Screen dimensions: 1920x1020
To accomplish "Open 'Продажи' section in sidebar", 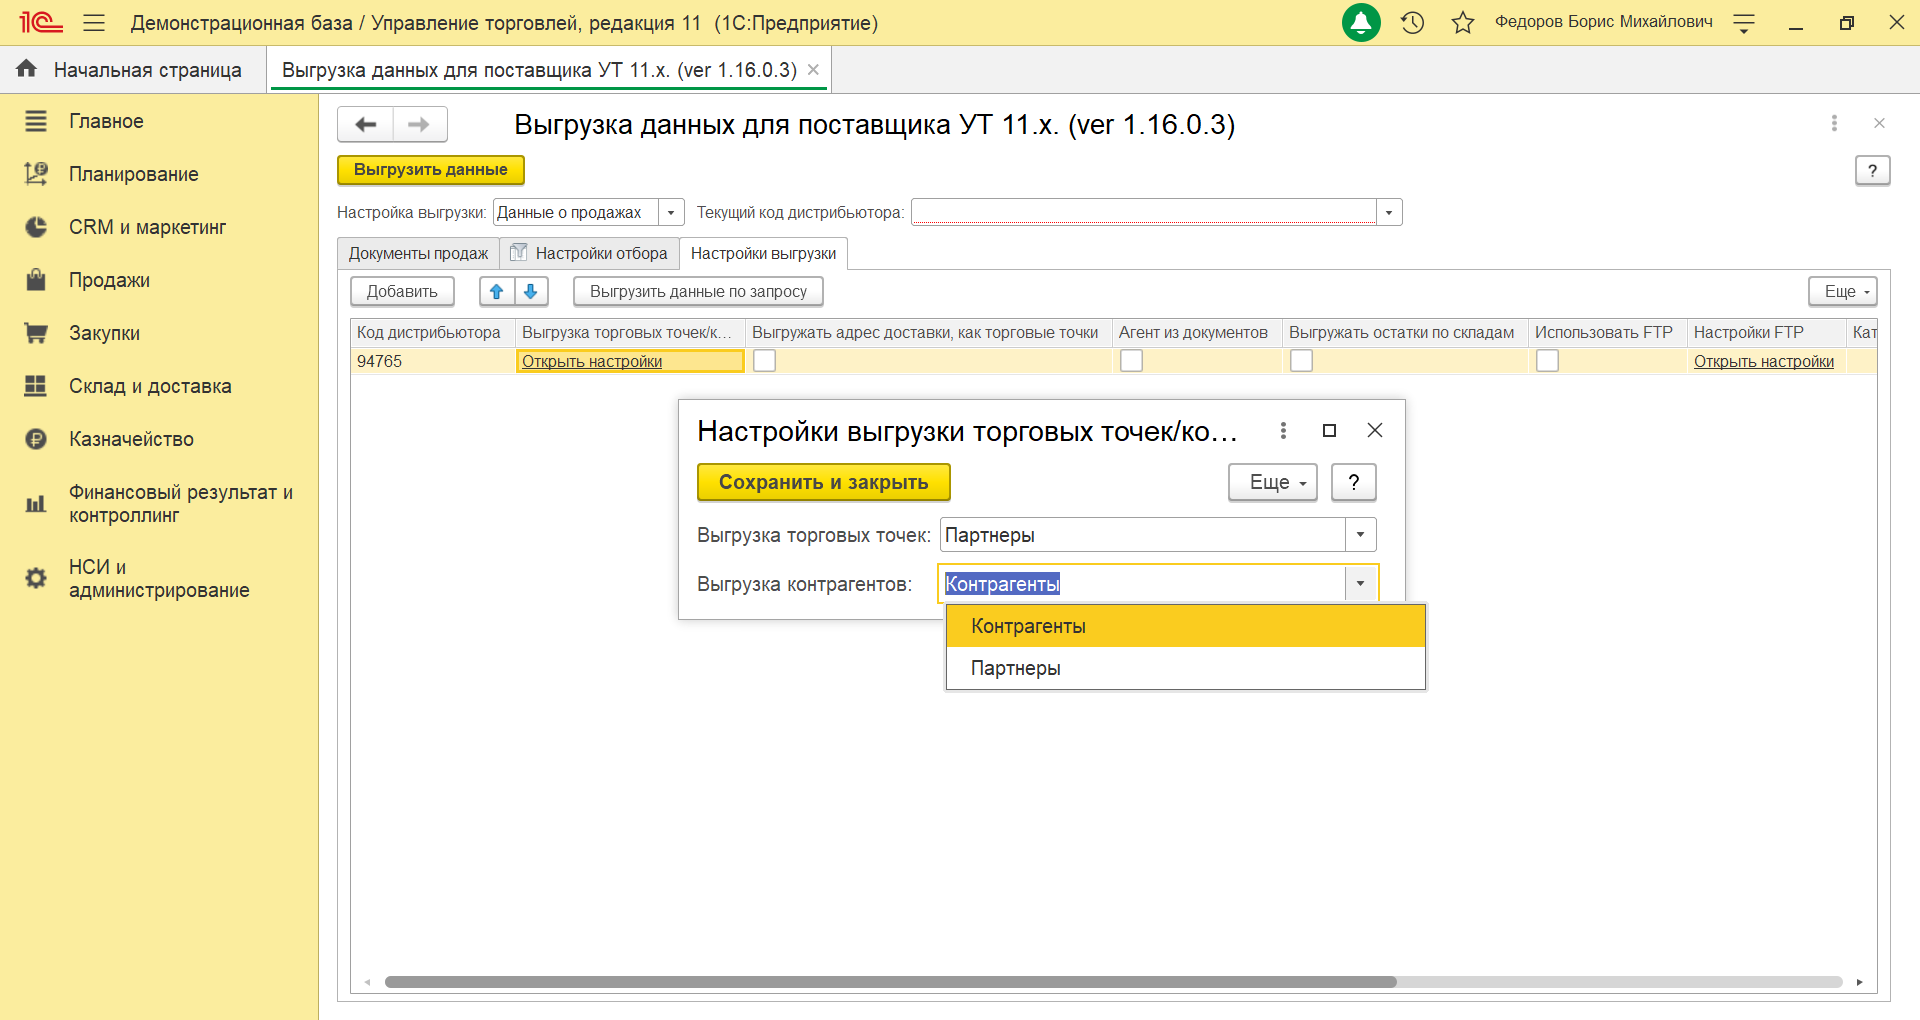I will pos(109,280).
